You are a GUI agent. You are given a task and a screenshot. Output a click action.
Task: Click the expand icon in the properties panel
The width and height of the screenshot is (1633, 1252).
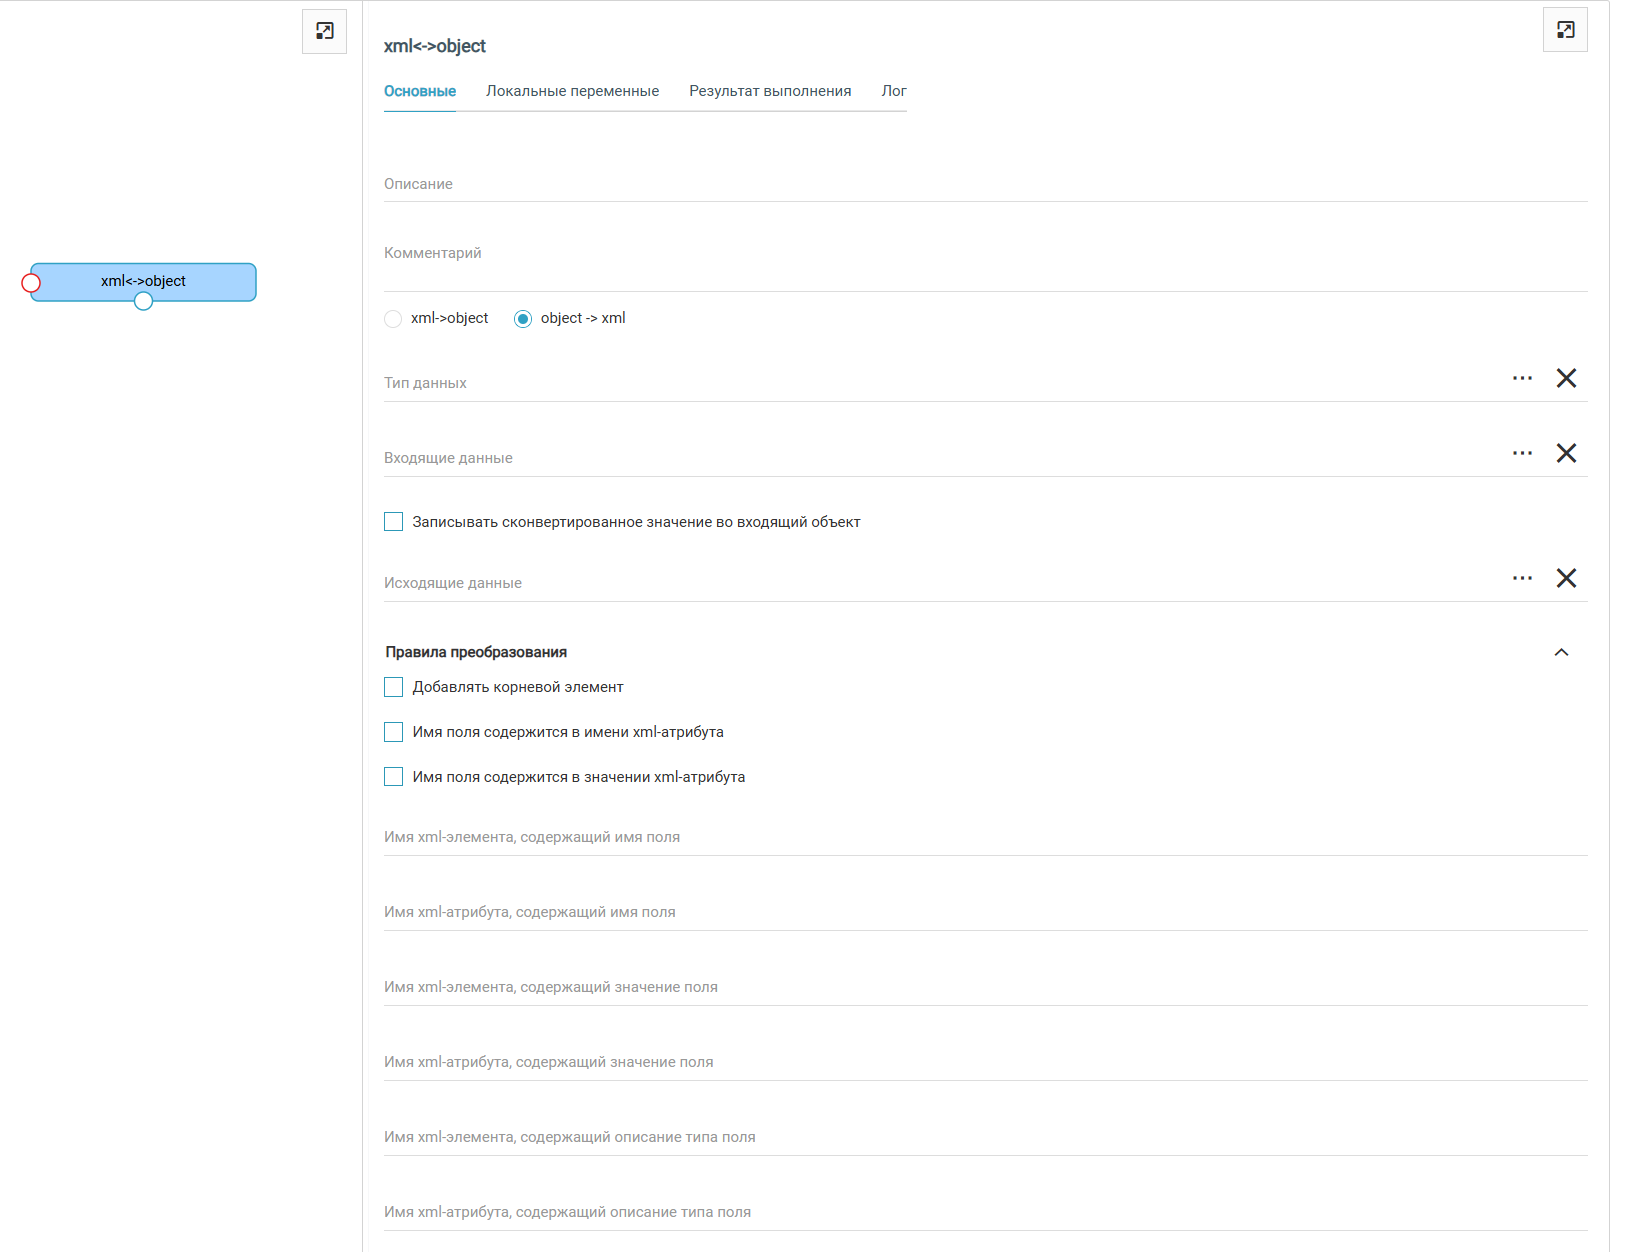tap(1565, 30)
